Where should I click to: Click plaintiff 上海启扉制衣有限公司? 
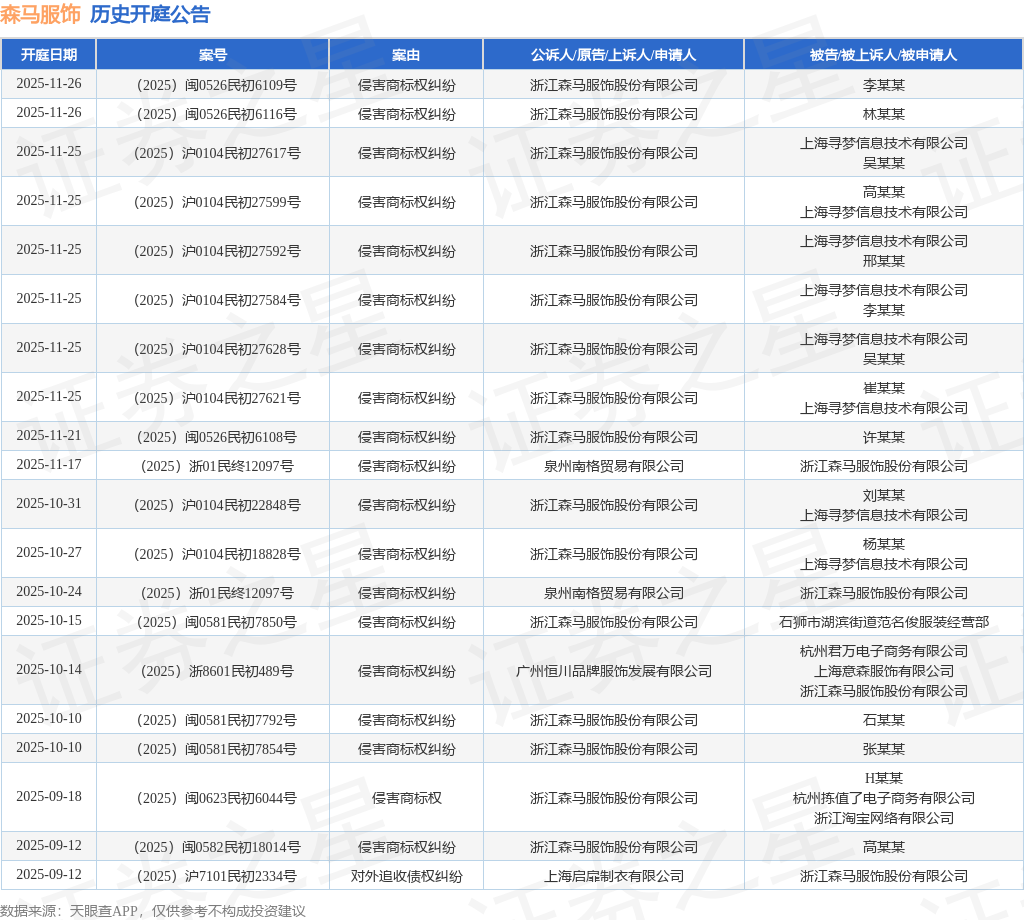click(613, 876)
